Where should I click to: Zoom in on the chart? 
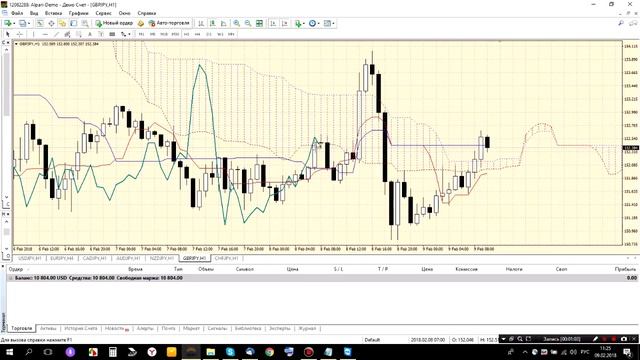236,23
